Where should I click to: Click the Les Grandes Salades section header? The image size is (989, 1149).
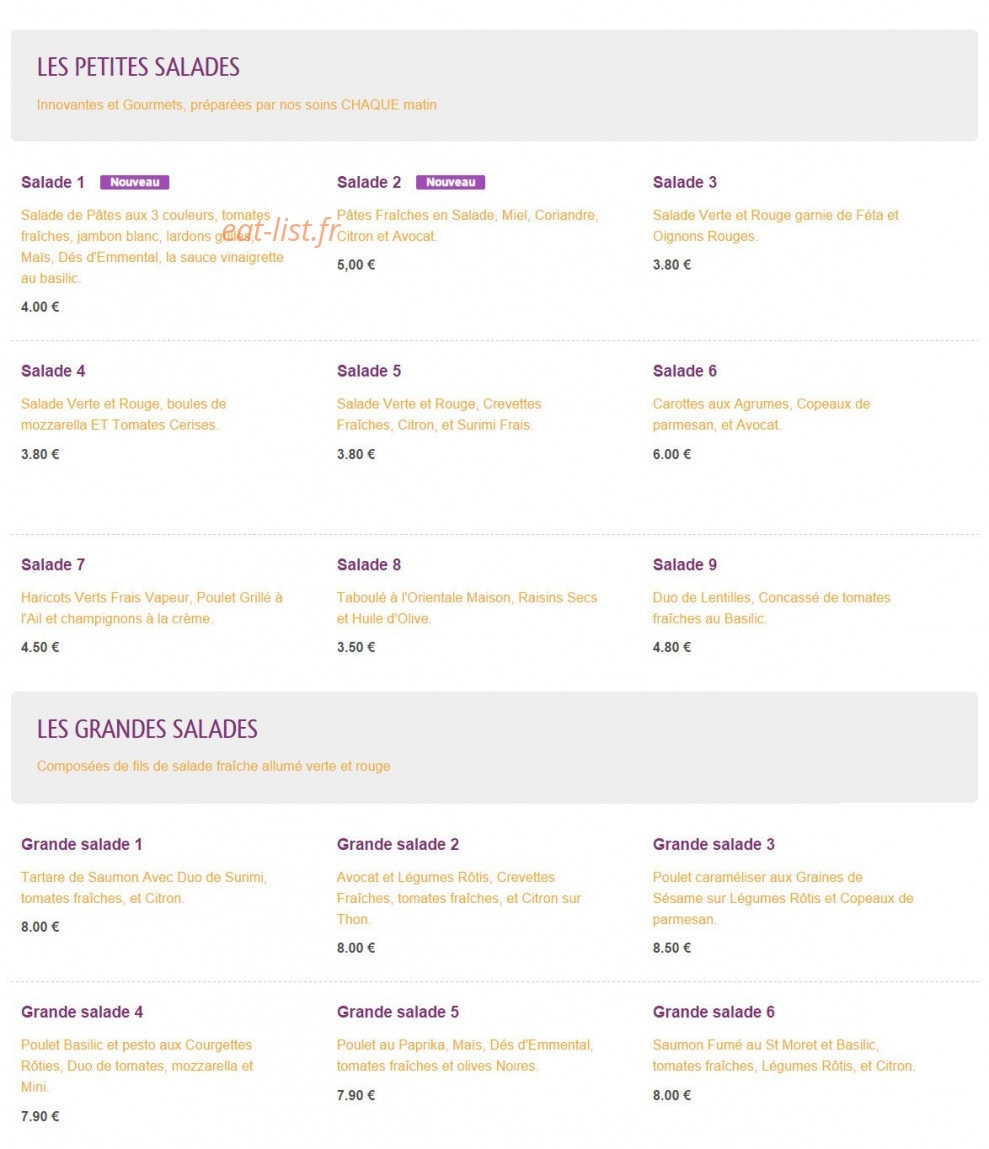(x=147, y=729)
